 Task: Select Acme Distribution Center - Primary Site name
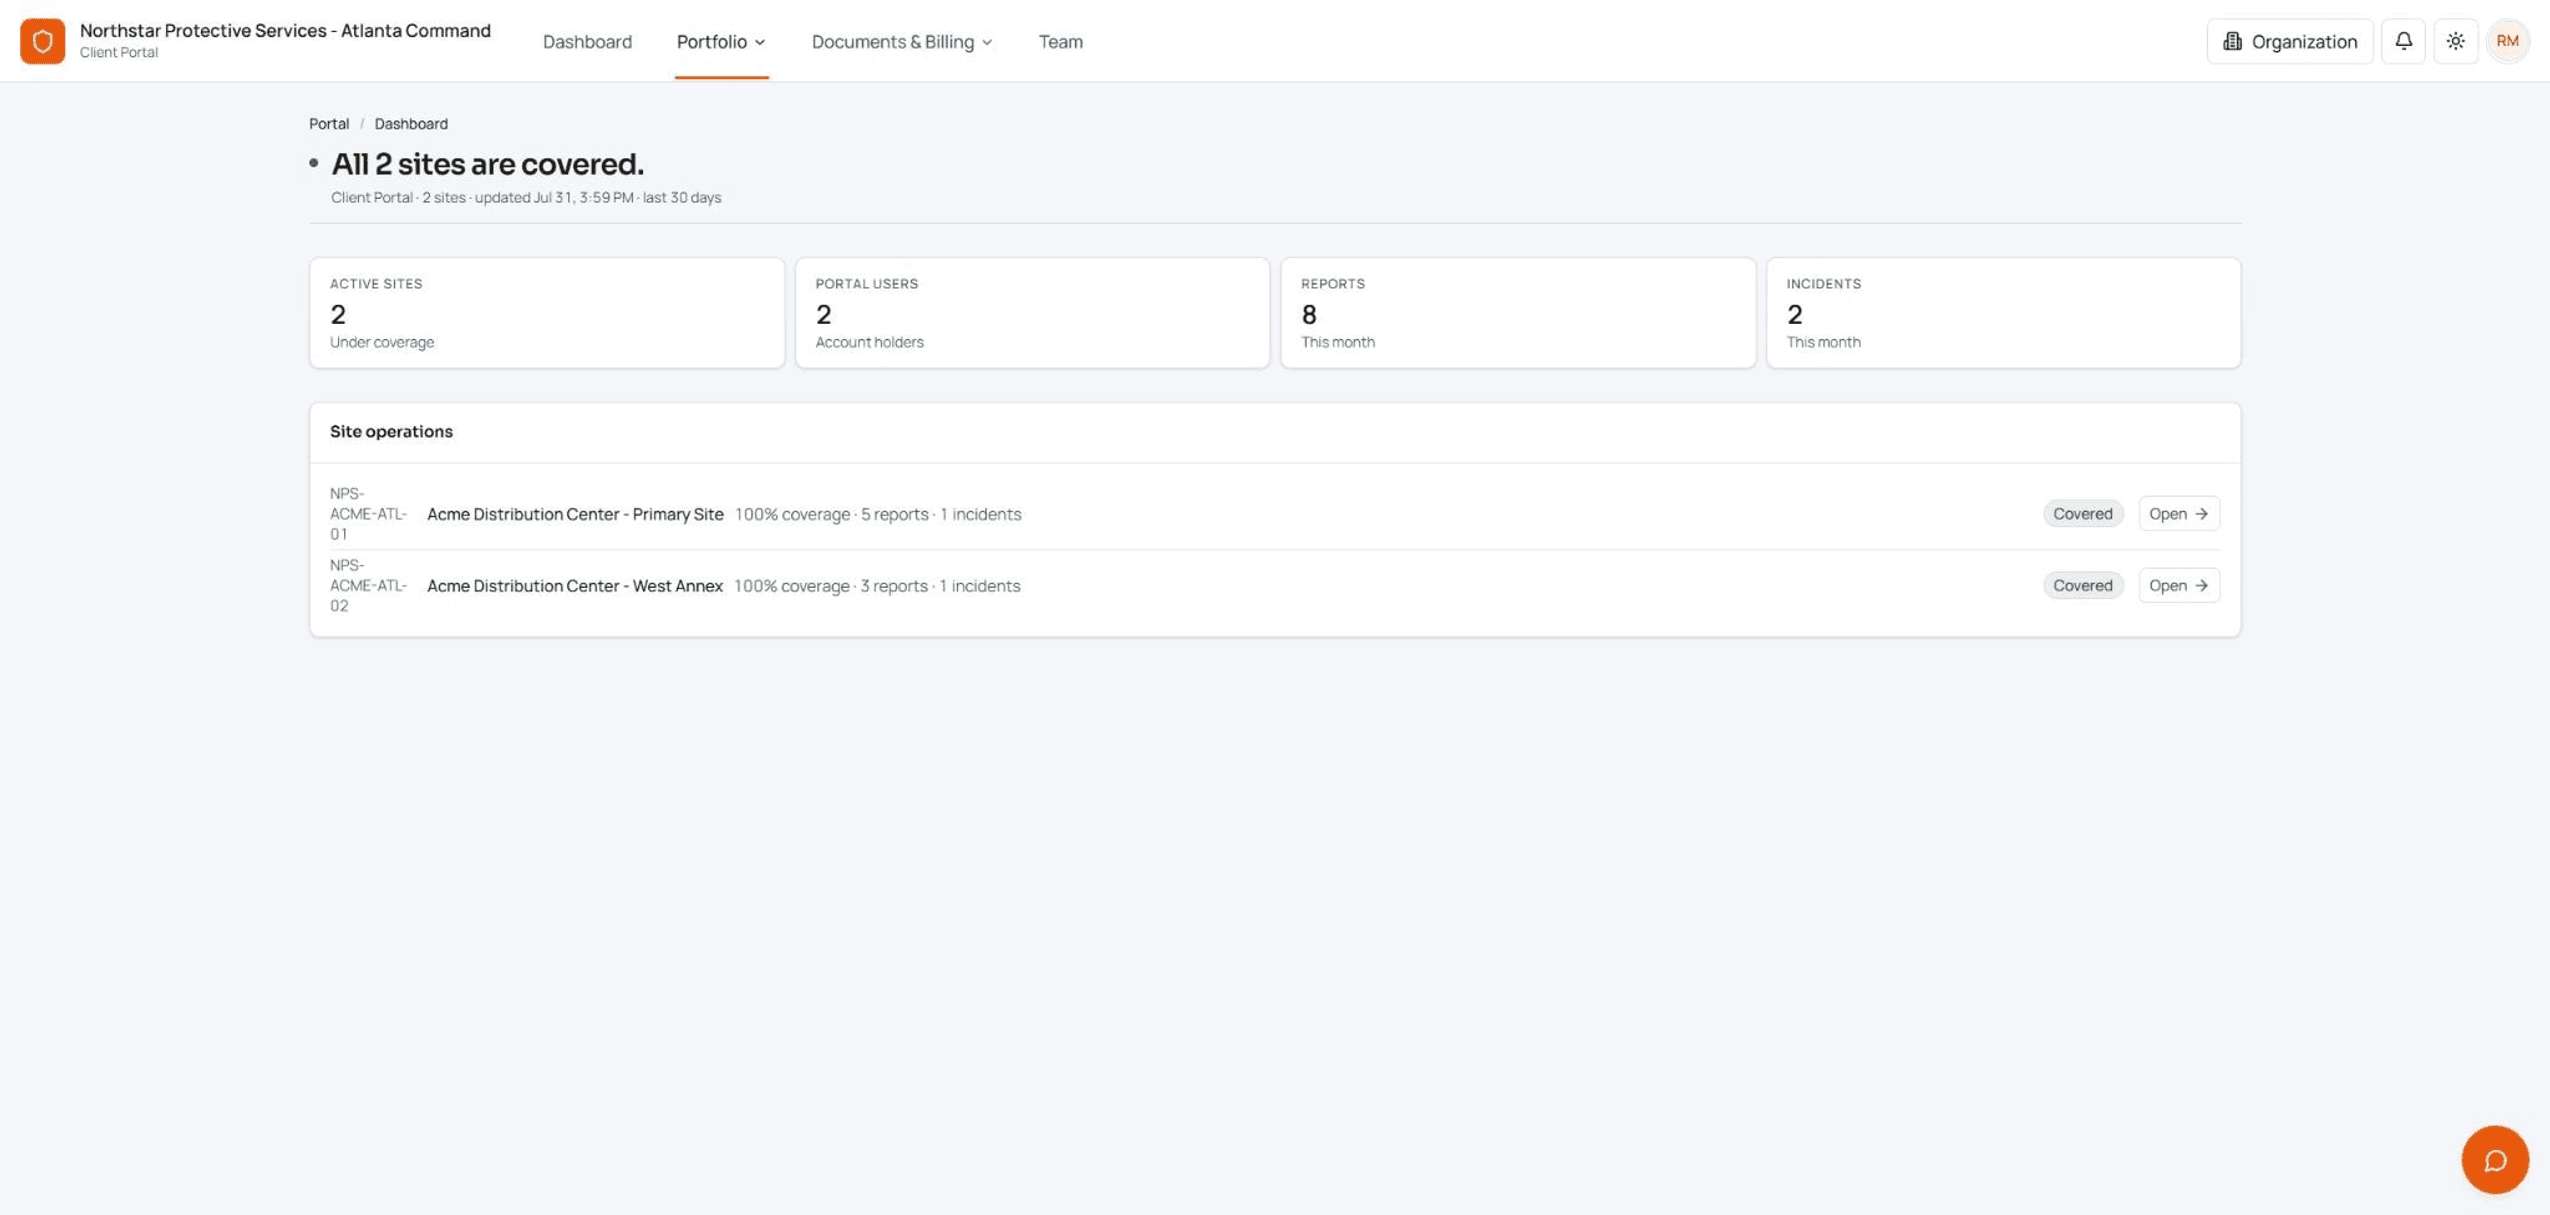tap(575, 514)
